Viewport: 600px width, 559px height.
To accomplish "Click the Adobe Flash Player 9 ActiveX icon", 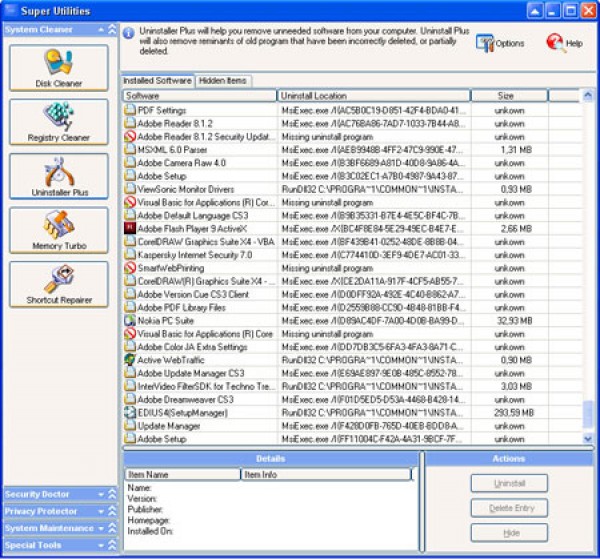I will click(x=130, y=228).
